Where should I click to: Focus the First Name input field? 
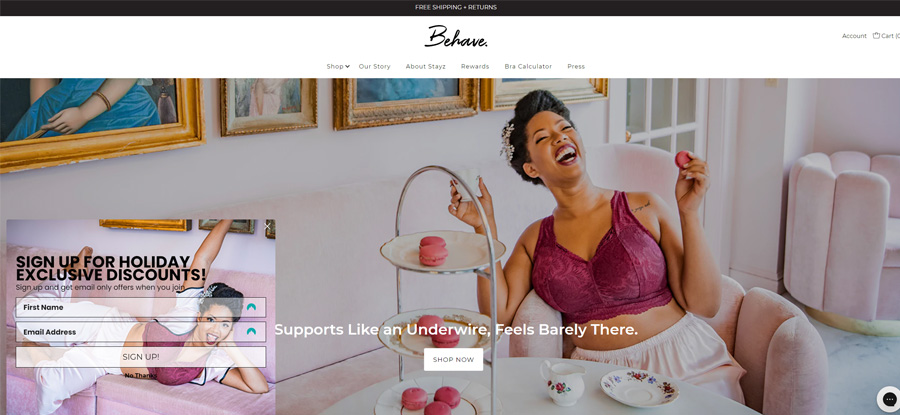(141, 307)
